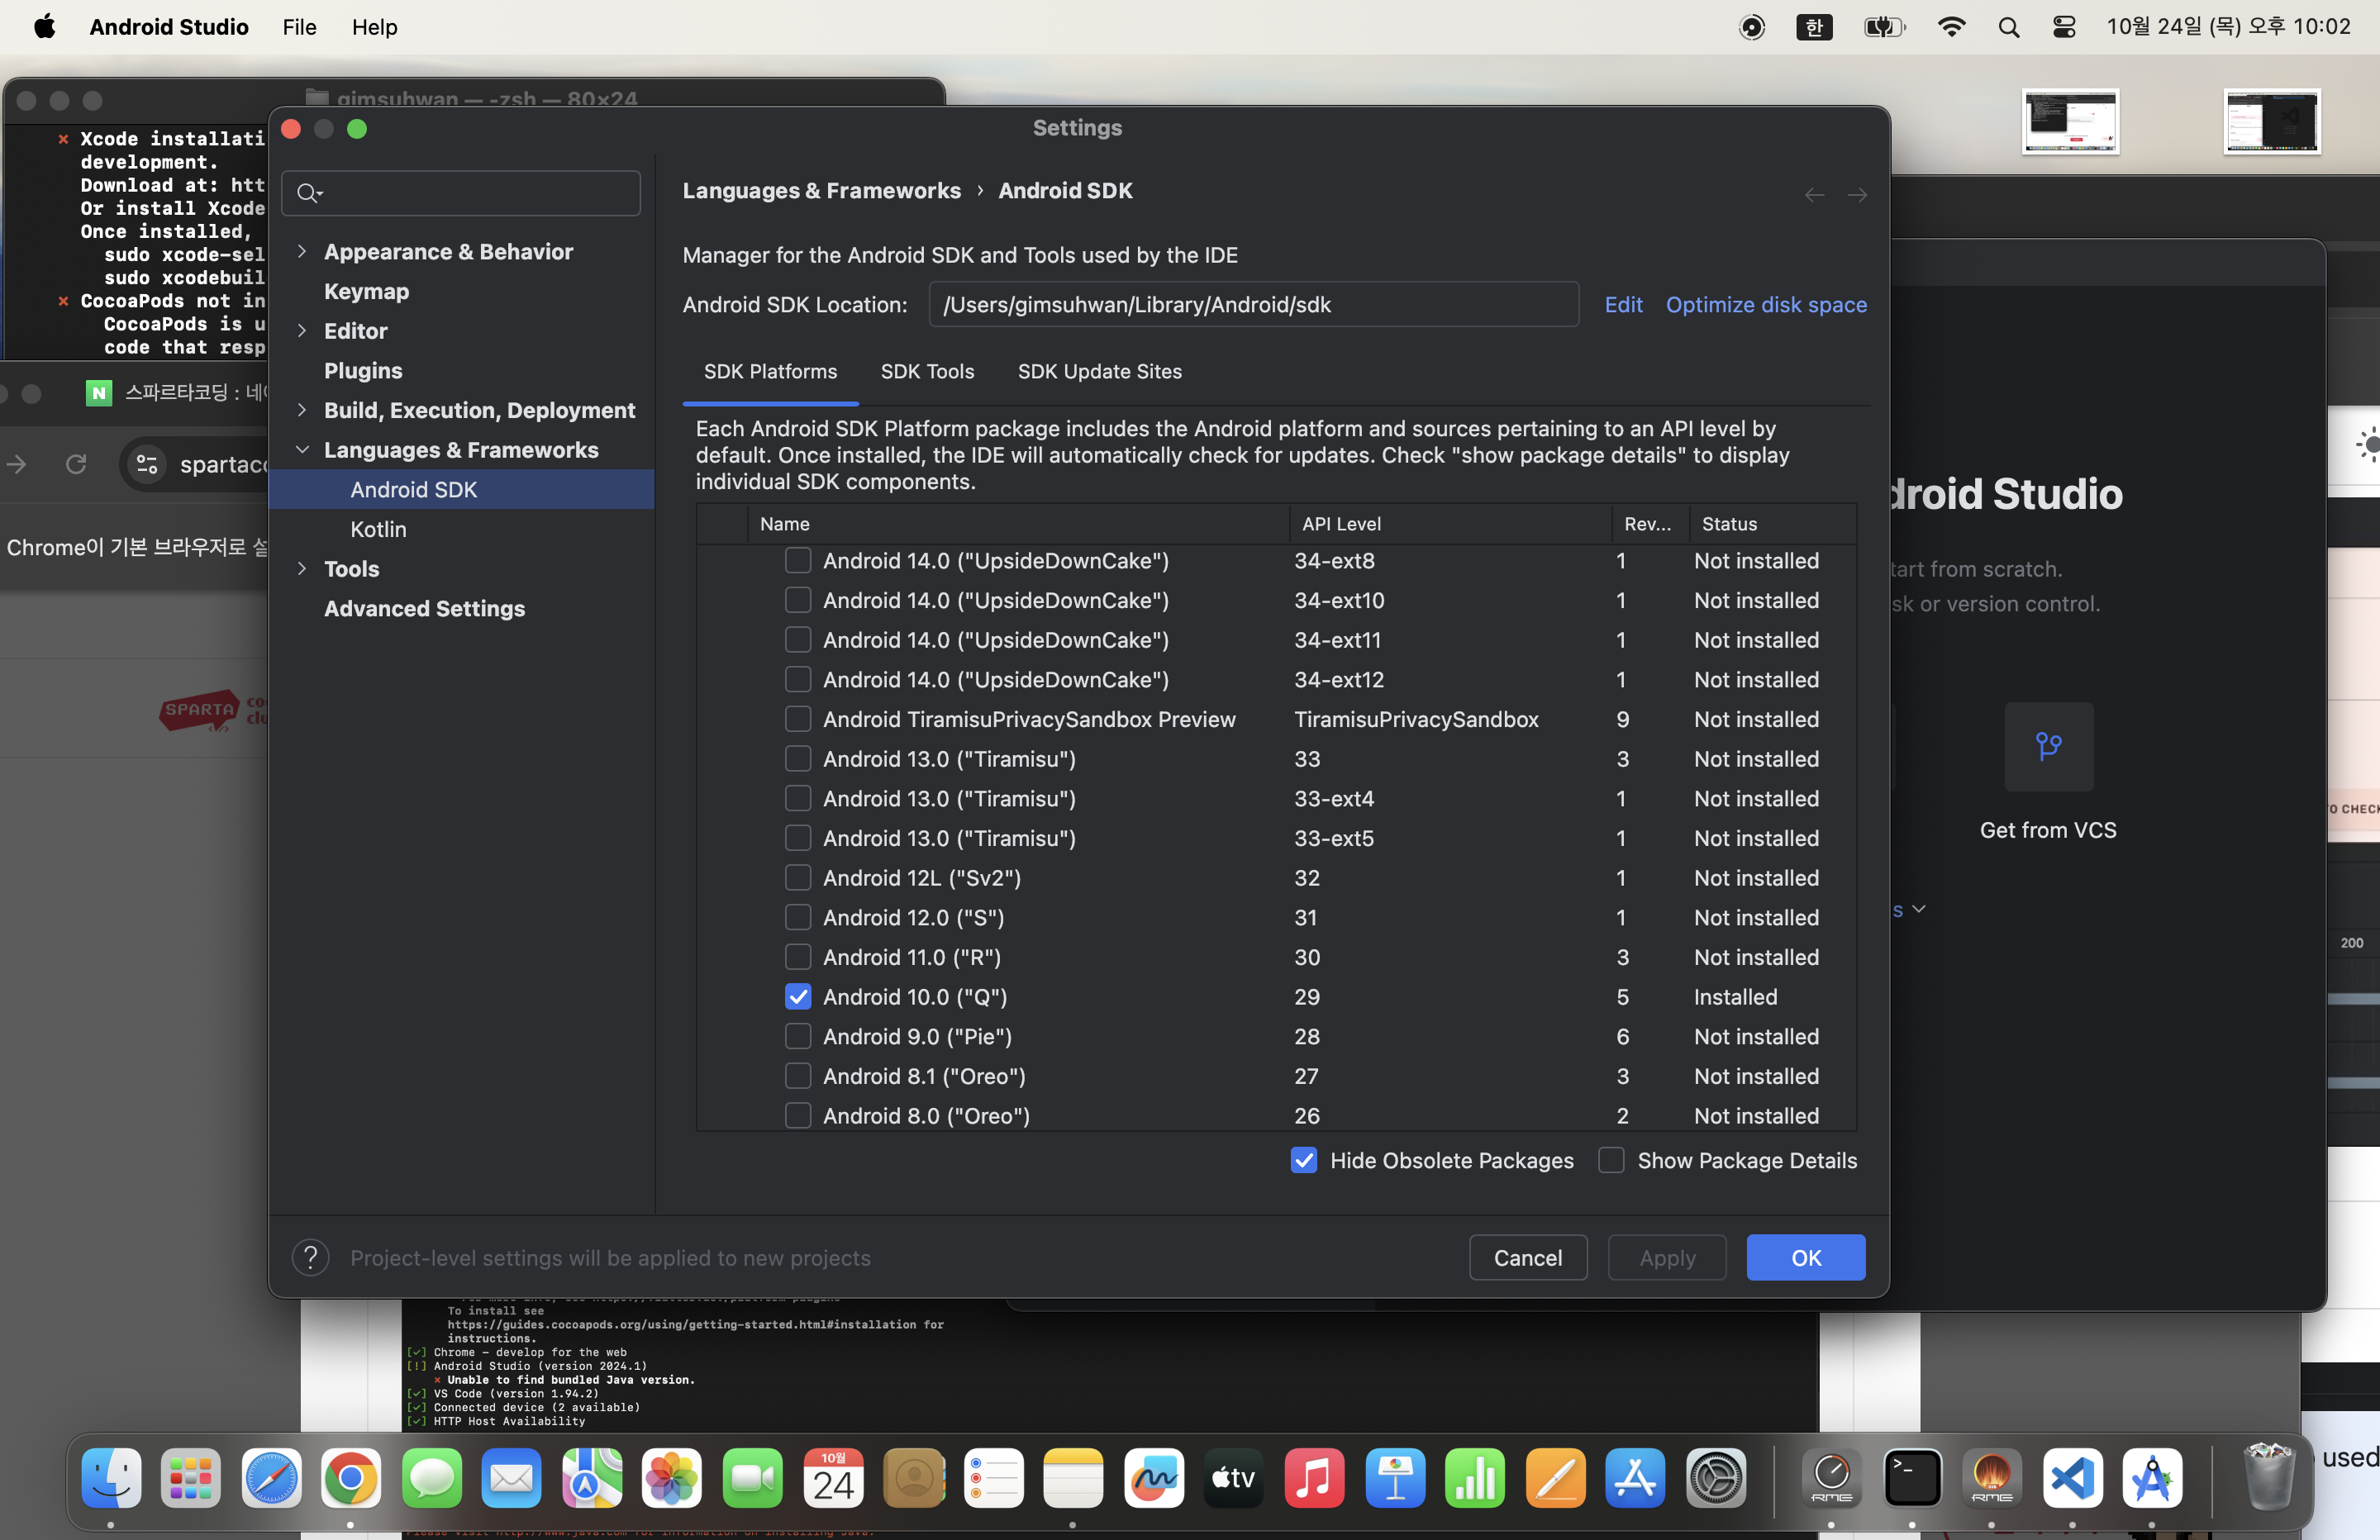Open the Trash in the Dock
The image size is (2380, 1540).
tap(2268, 1478)
